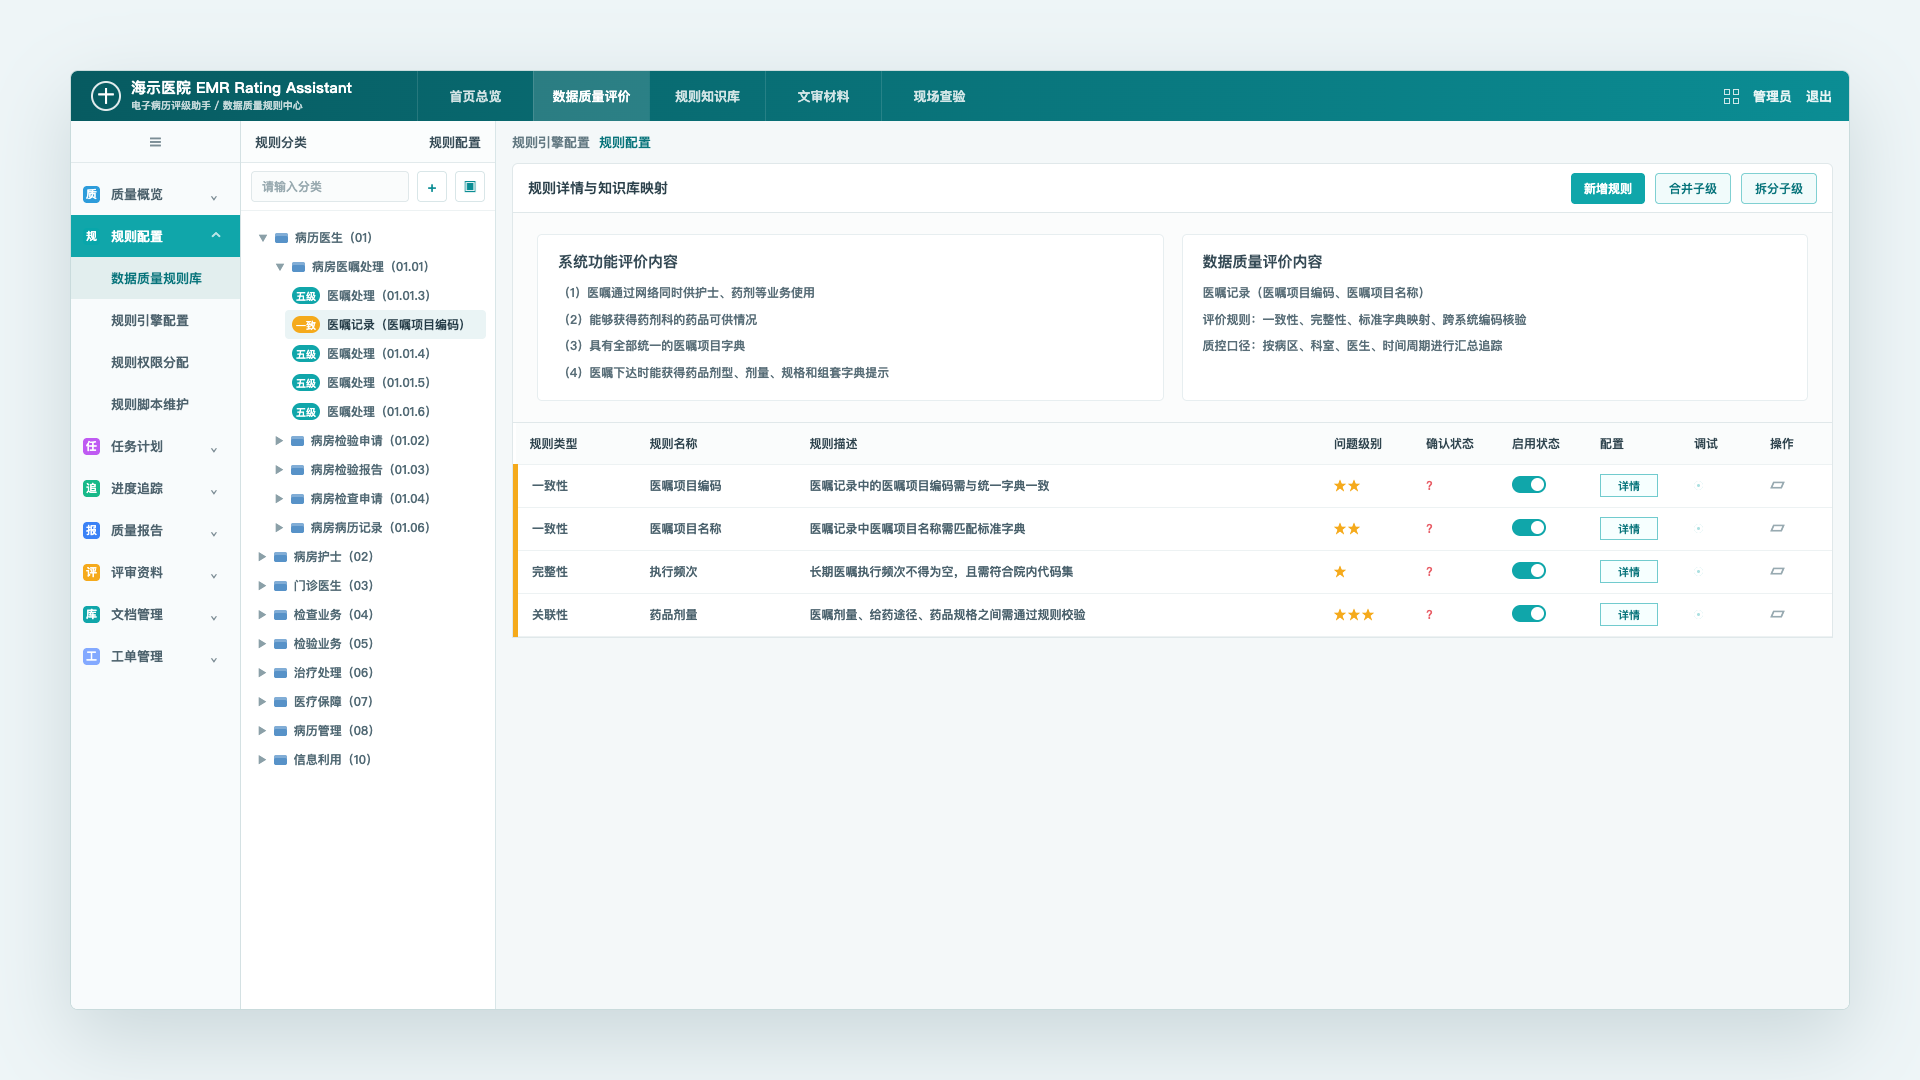This screenshot has height=1080, width=1920.
Task: Click operation icon for 药品剂量 row
Action: pyautogui.click(x=1777, y=614)
